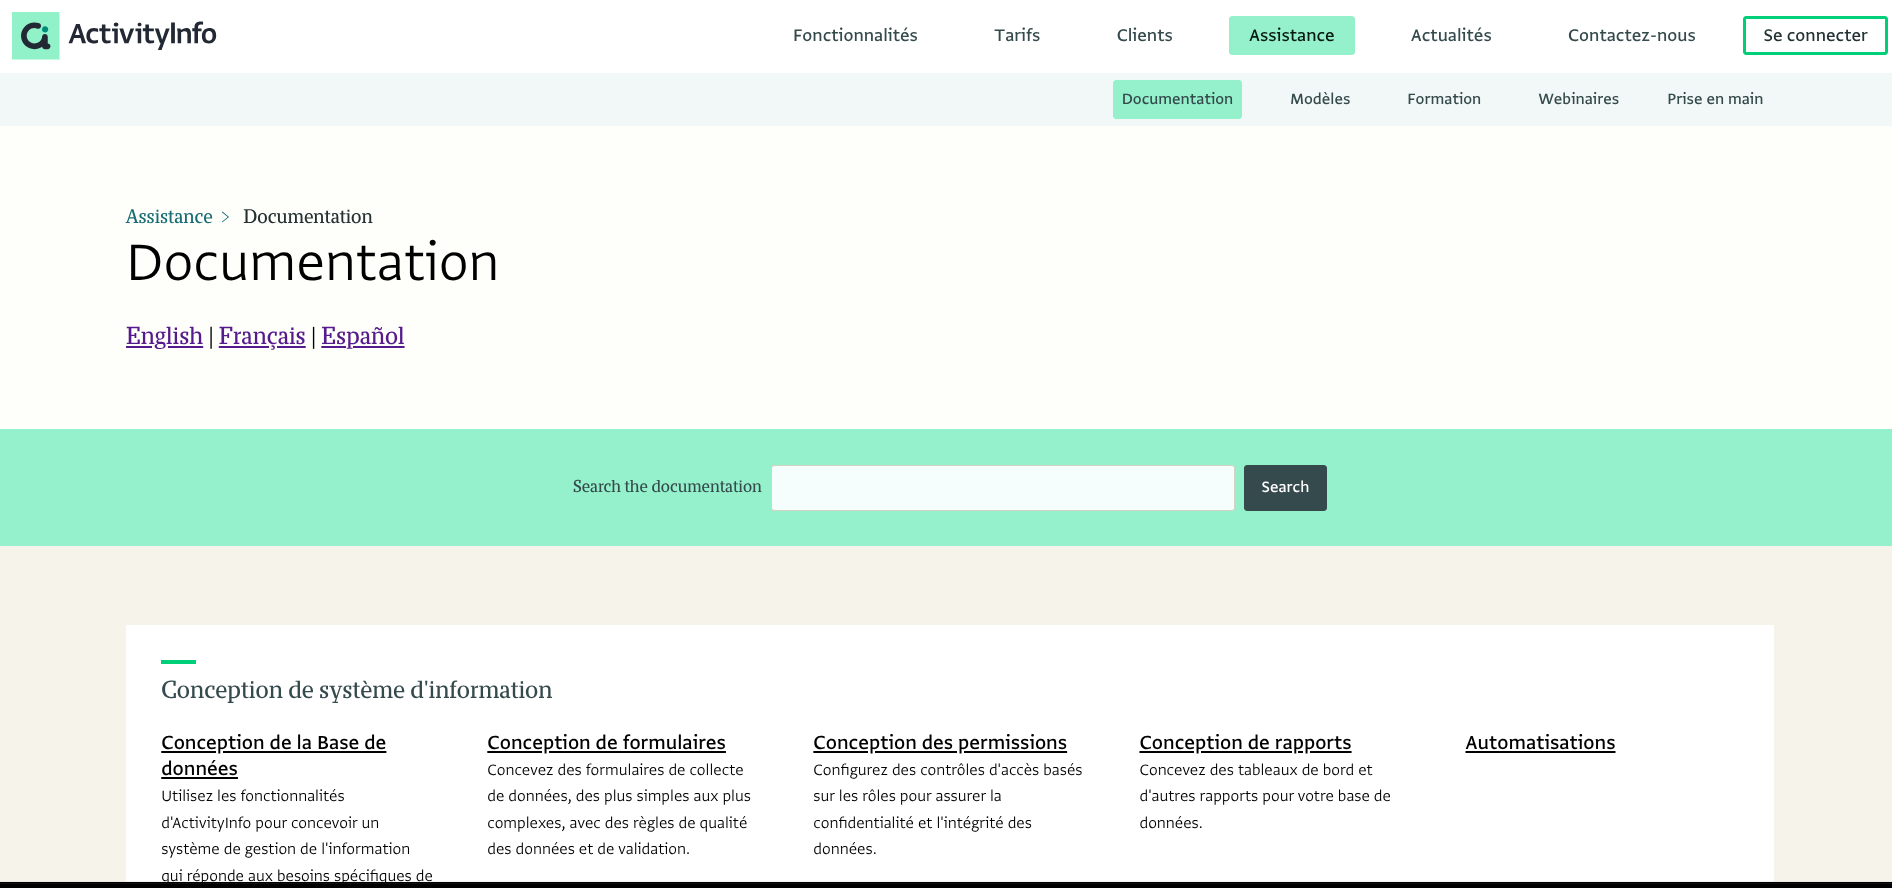
Task: Open the Actualités page
Action: (x=1450, y=36)
